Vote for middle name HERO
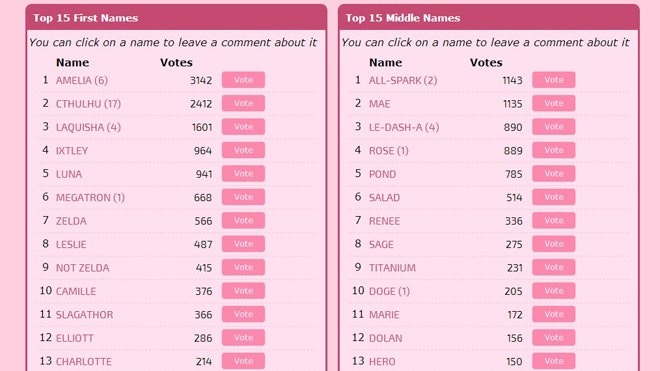This screenshot has width=660, height=371. tap(554, 361)
